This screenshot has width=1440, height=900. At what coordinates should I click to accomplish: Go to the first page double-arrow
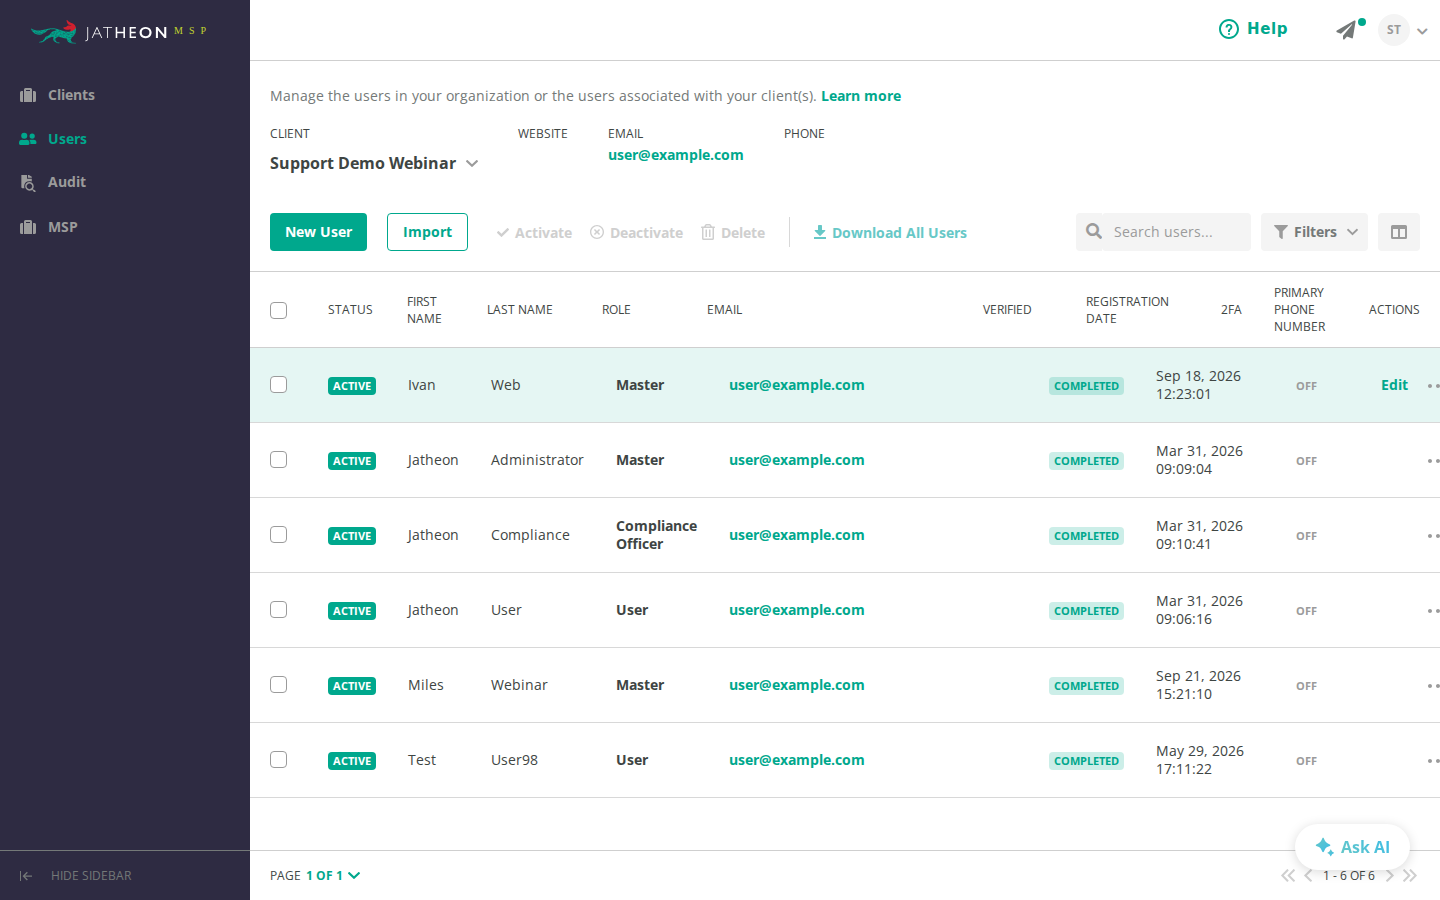[x=1288, y=876]
